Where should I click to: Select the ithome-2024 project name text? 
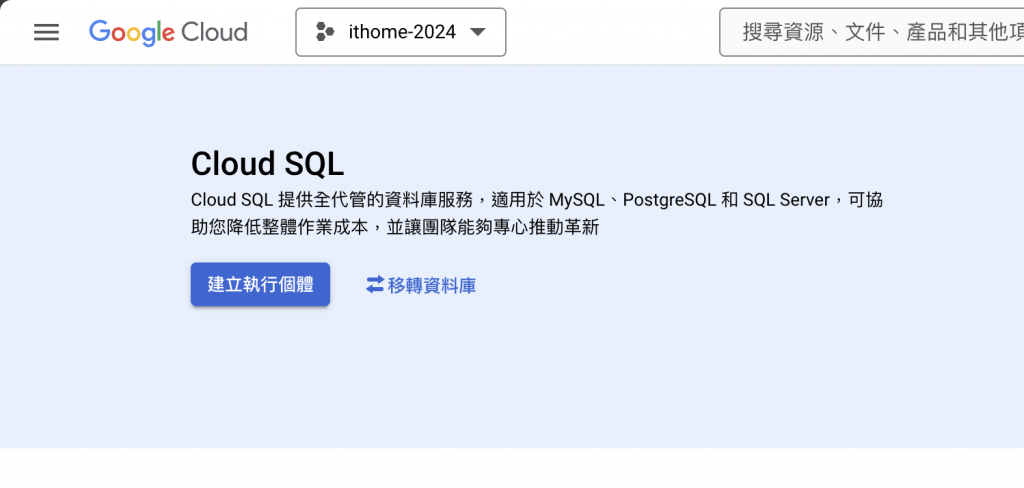click(x=402, y=32)
